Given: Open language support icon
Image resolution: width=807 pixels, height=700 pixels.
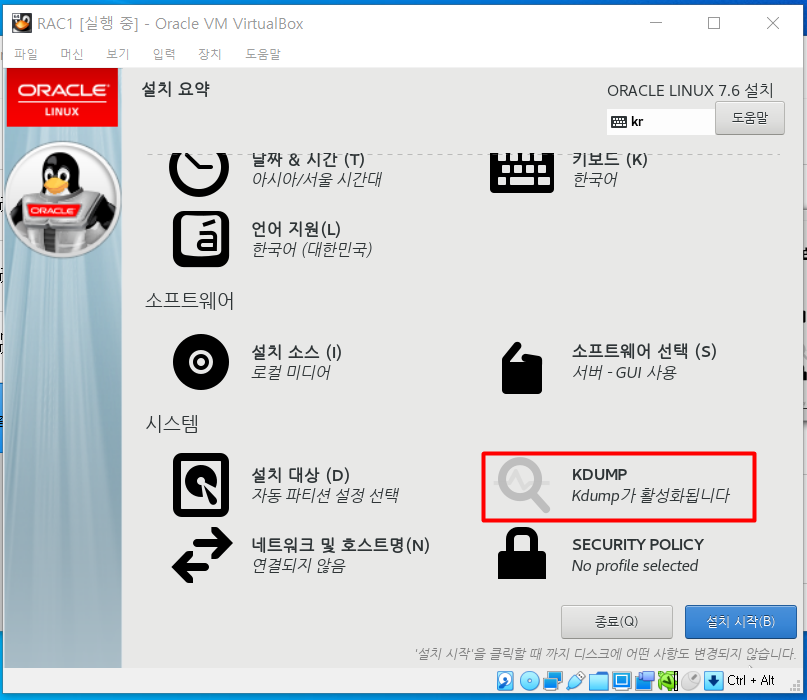Looking at the screenshot, I should pos(201,239).
